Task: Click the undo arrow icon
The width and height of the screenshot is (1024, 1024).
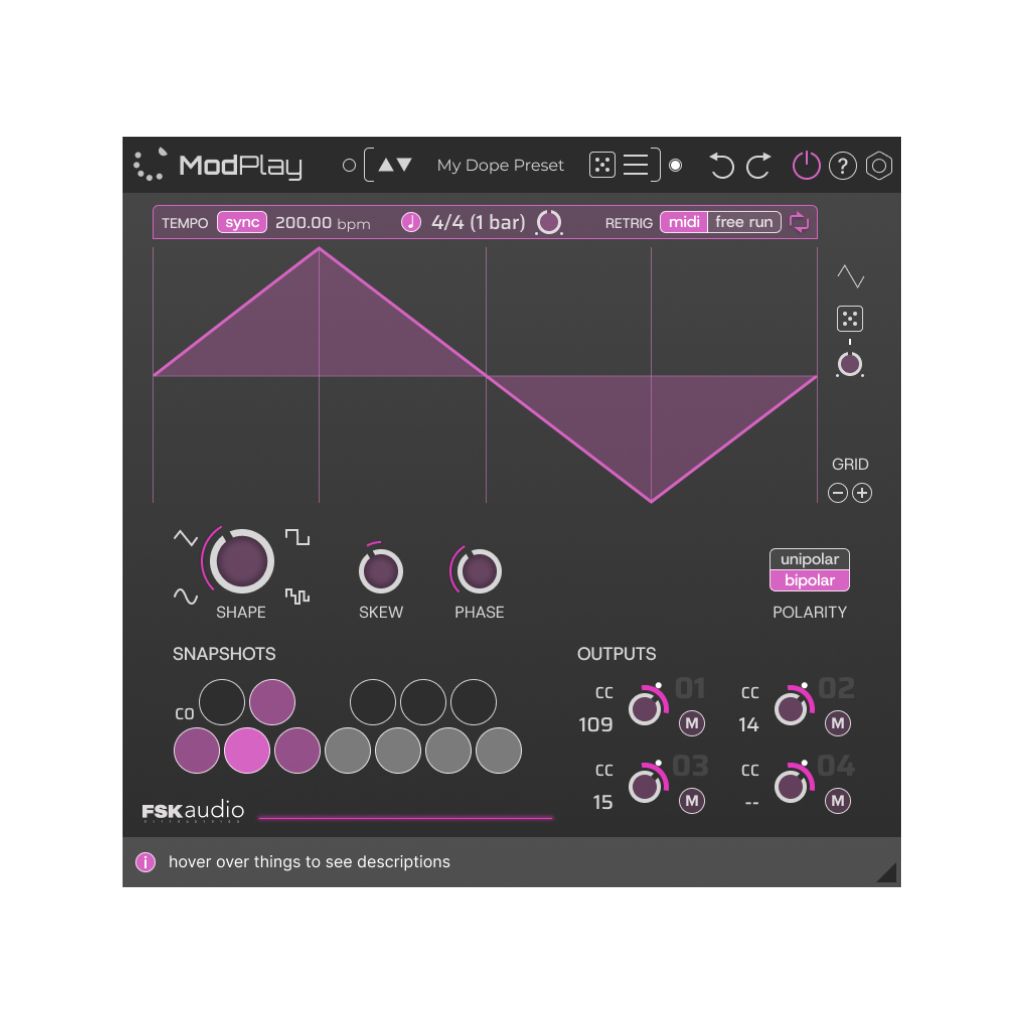Action: pos(721,166)
